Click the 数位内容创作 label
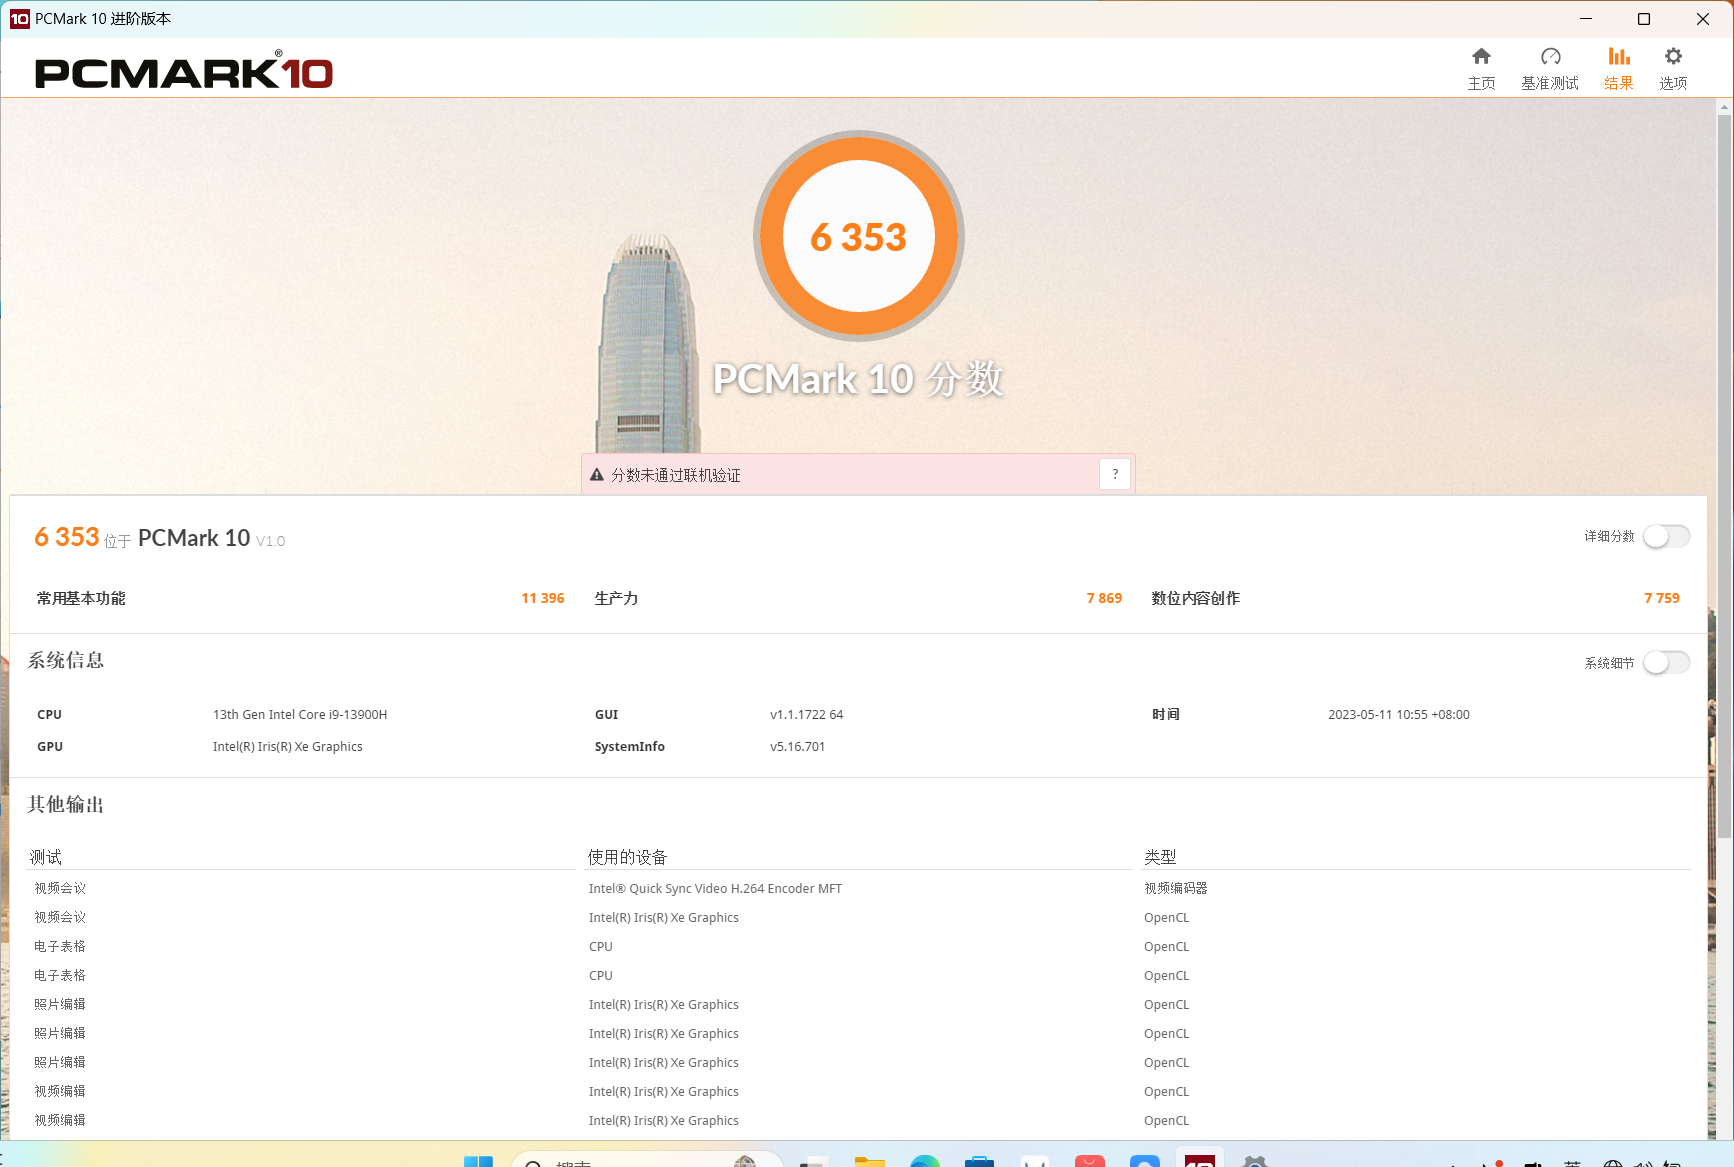The height and width of the screenshot is (1167, 1734). pos(1196,598)
